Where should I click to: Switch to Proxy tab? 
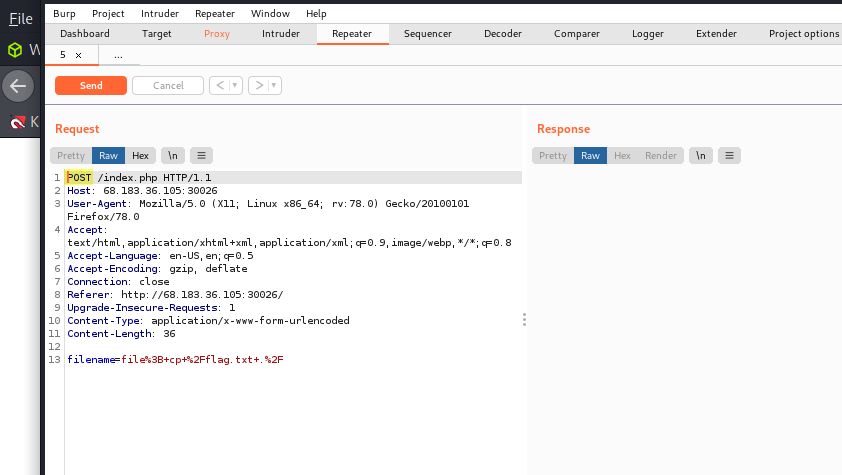217,34
